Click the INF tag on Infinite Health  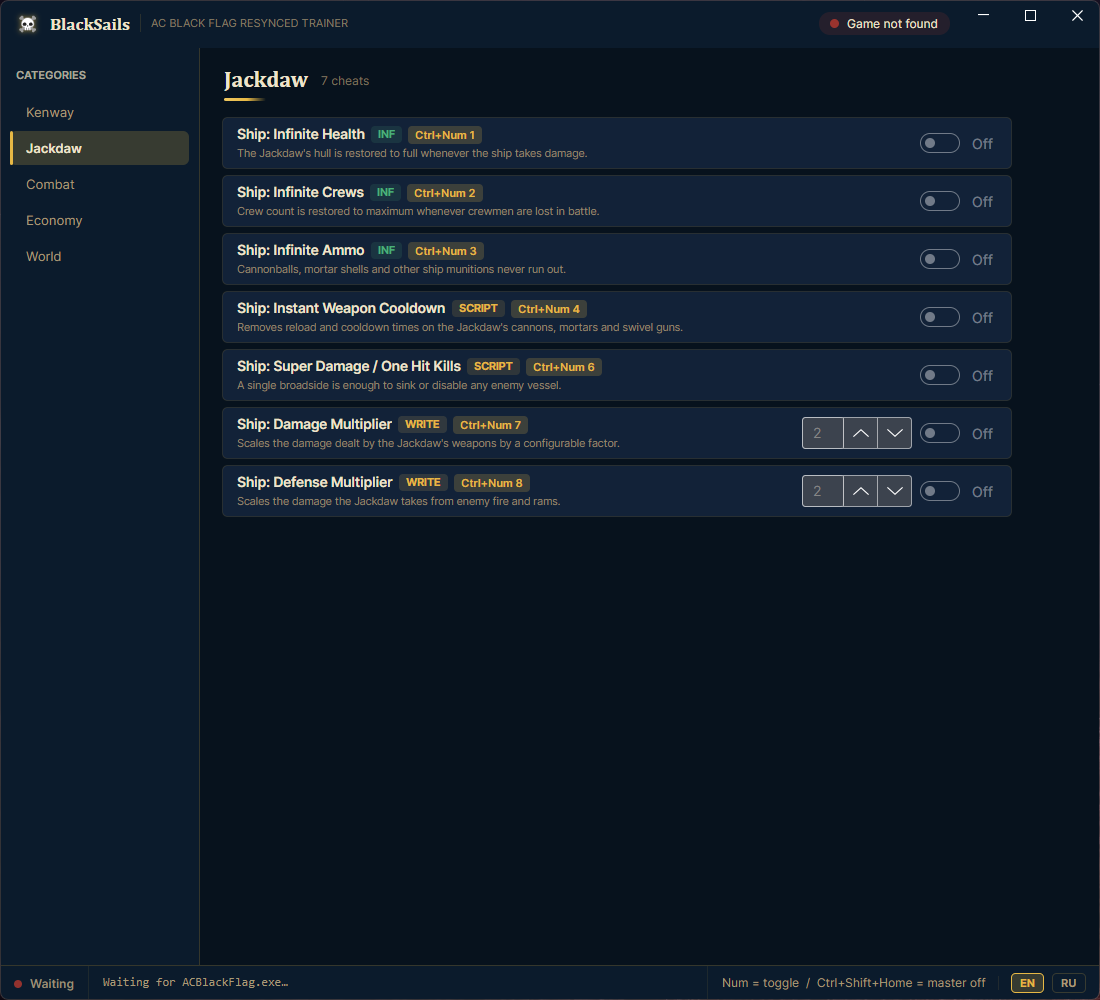pos(386,134)
